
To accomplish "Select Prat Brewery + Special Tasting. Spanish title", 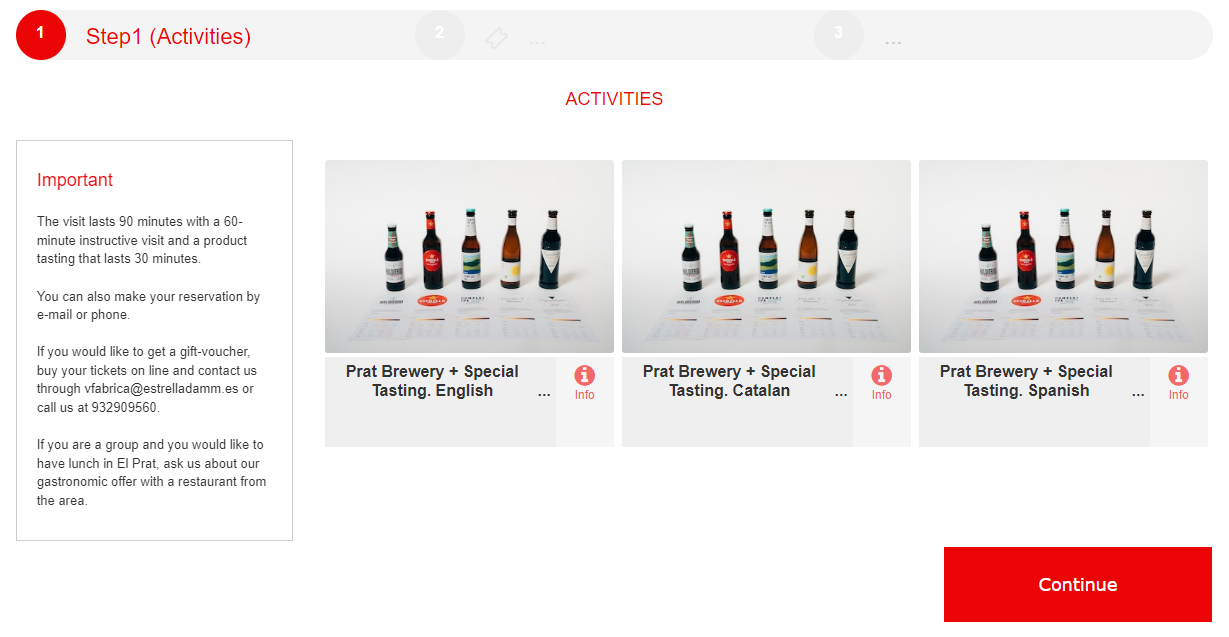I will pos(1026,381).
